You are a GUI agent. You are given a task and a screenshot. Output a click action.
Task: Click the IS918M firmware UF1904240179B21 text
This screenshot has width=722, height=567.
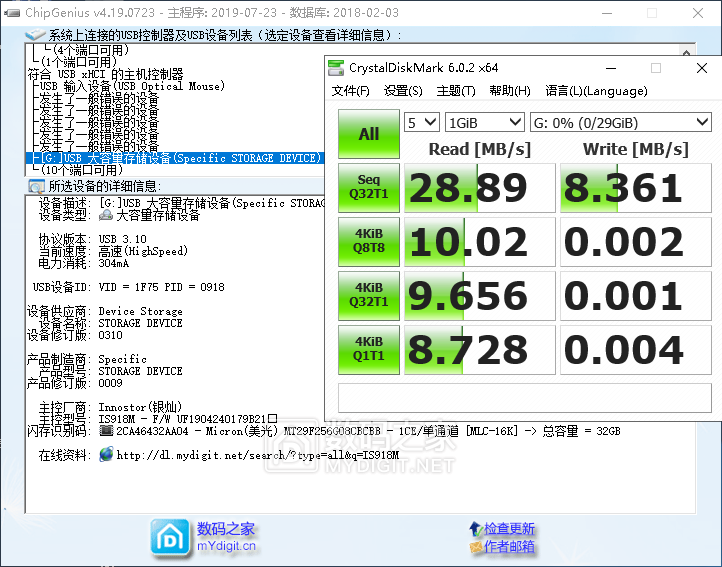point(188,419)
